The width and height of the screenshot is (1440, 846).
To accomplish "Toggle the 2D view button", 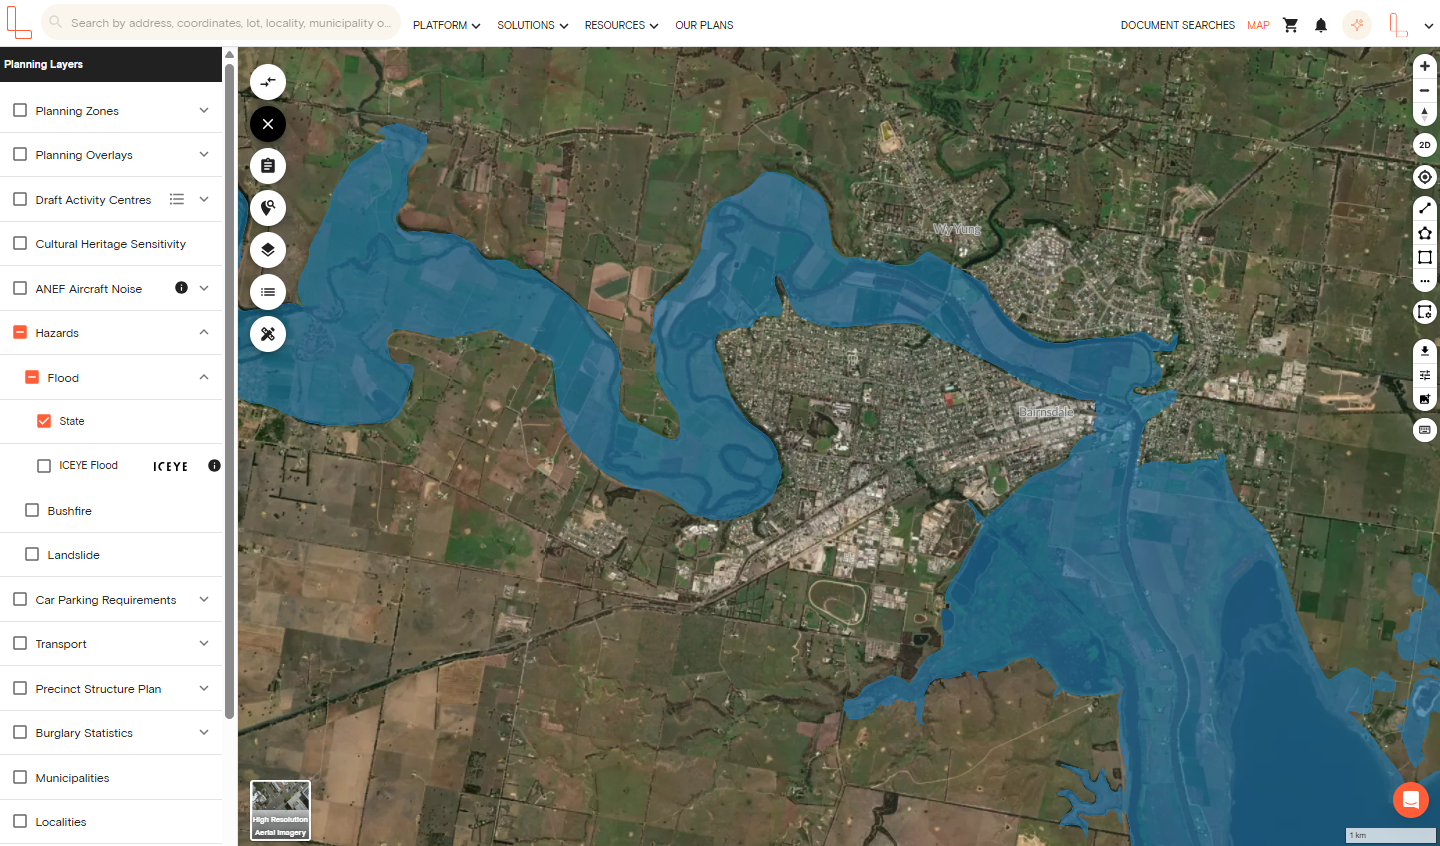I will pyautogui.click(x=1425, y=145).
